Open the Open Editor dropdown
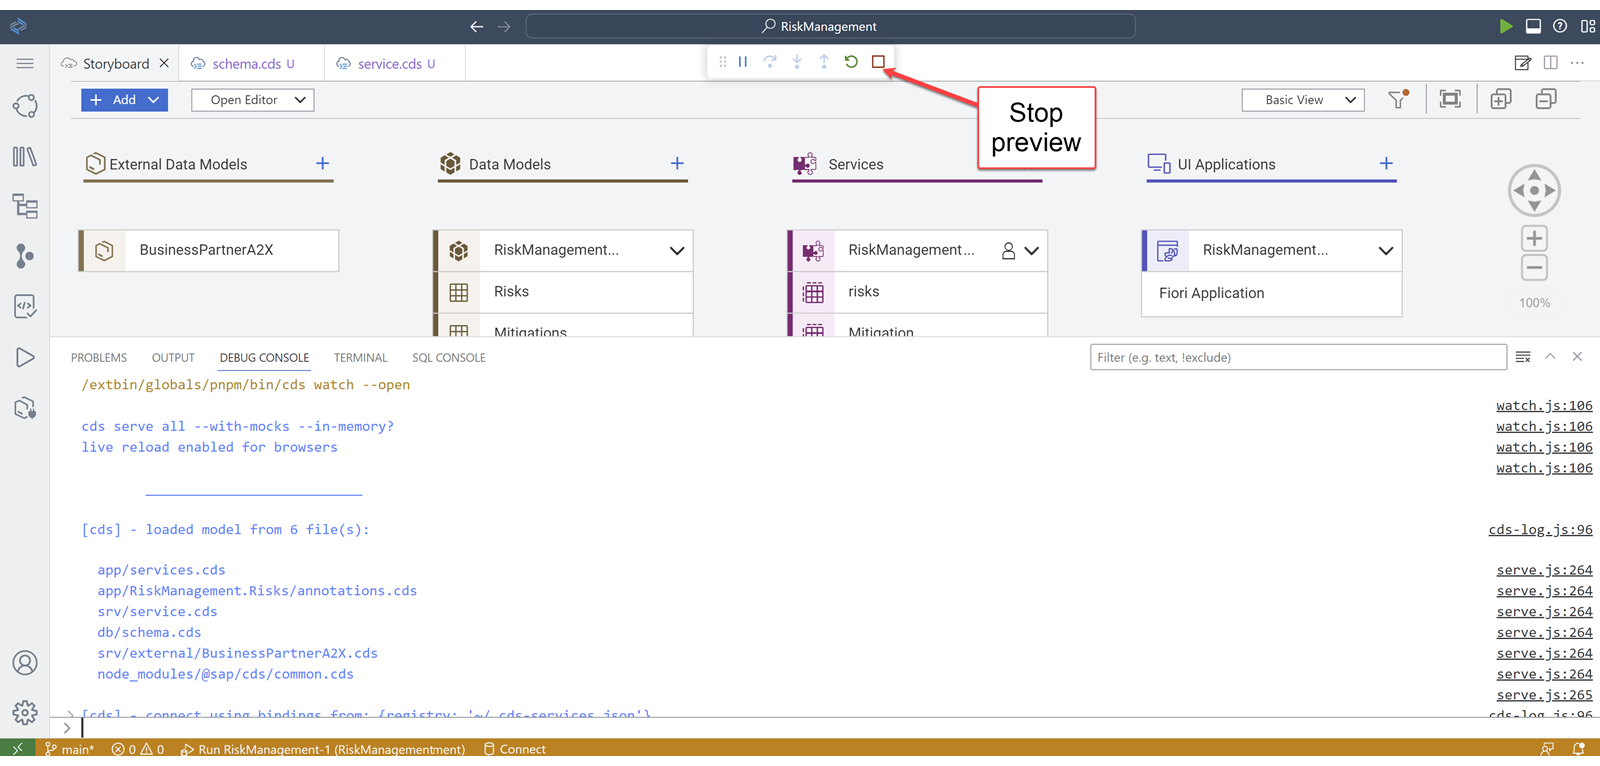 [253, 100]
